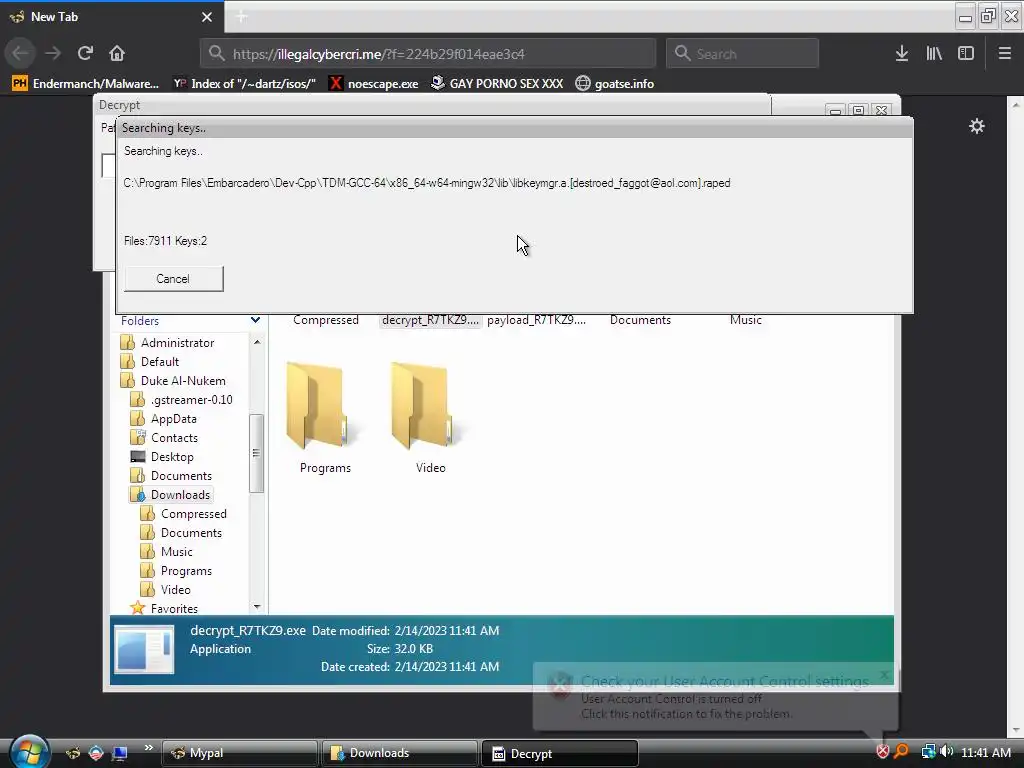Screen dimensions: 1024x768
Task: Open the browser library
Action: click(934, 54)
